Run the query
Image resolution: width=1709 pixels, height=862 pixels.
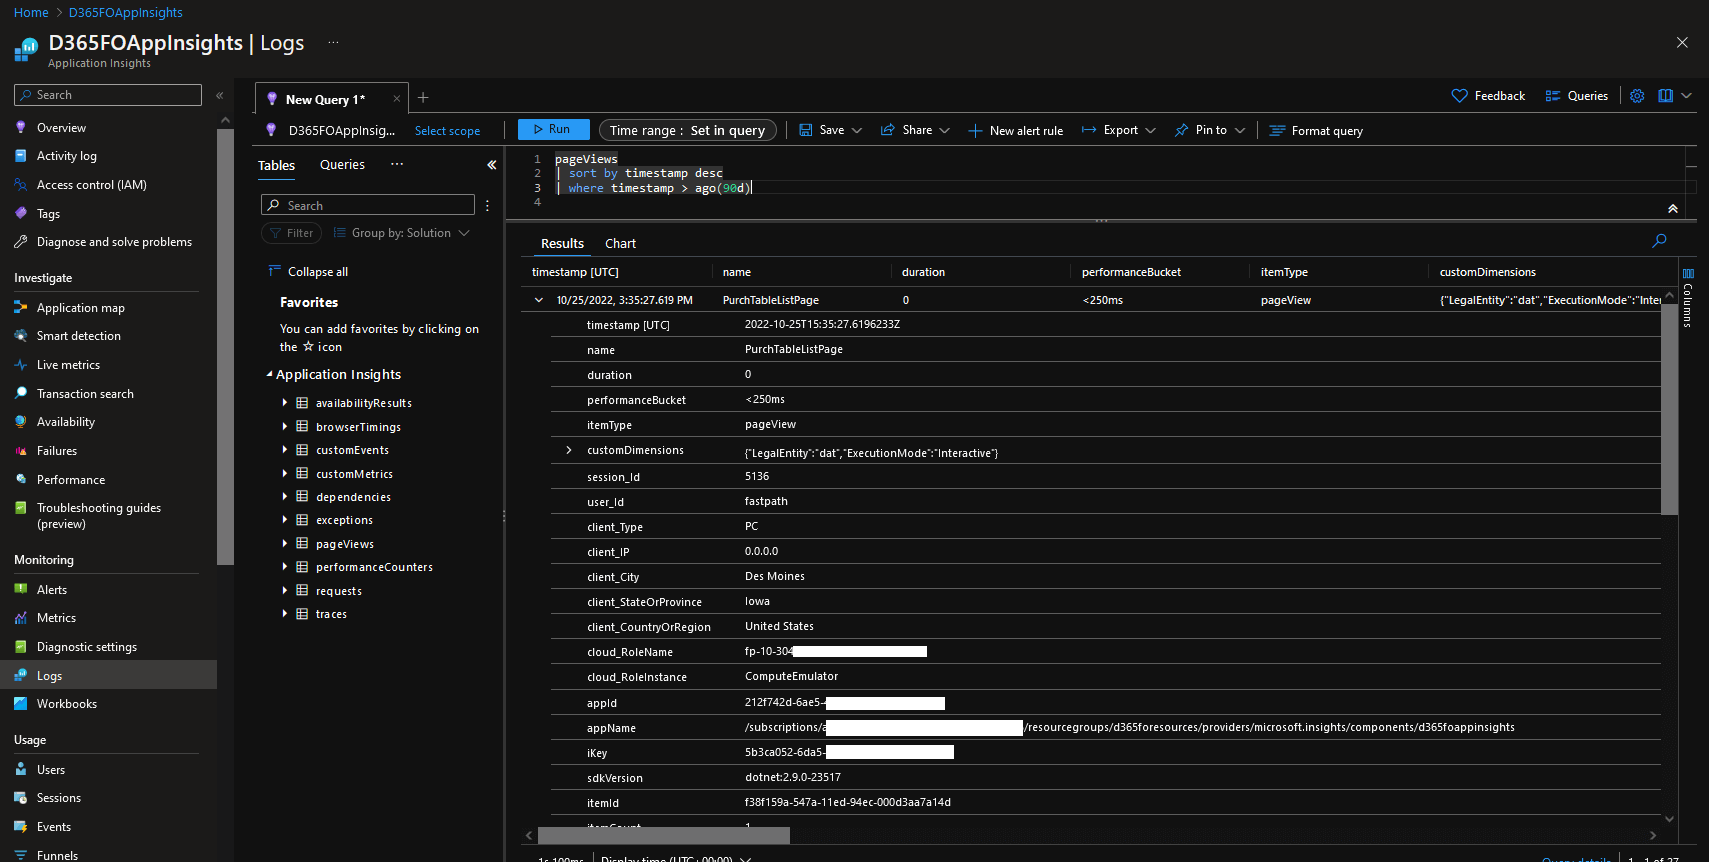pos(553,129)
